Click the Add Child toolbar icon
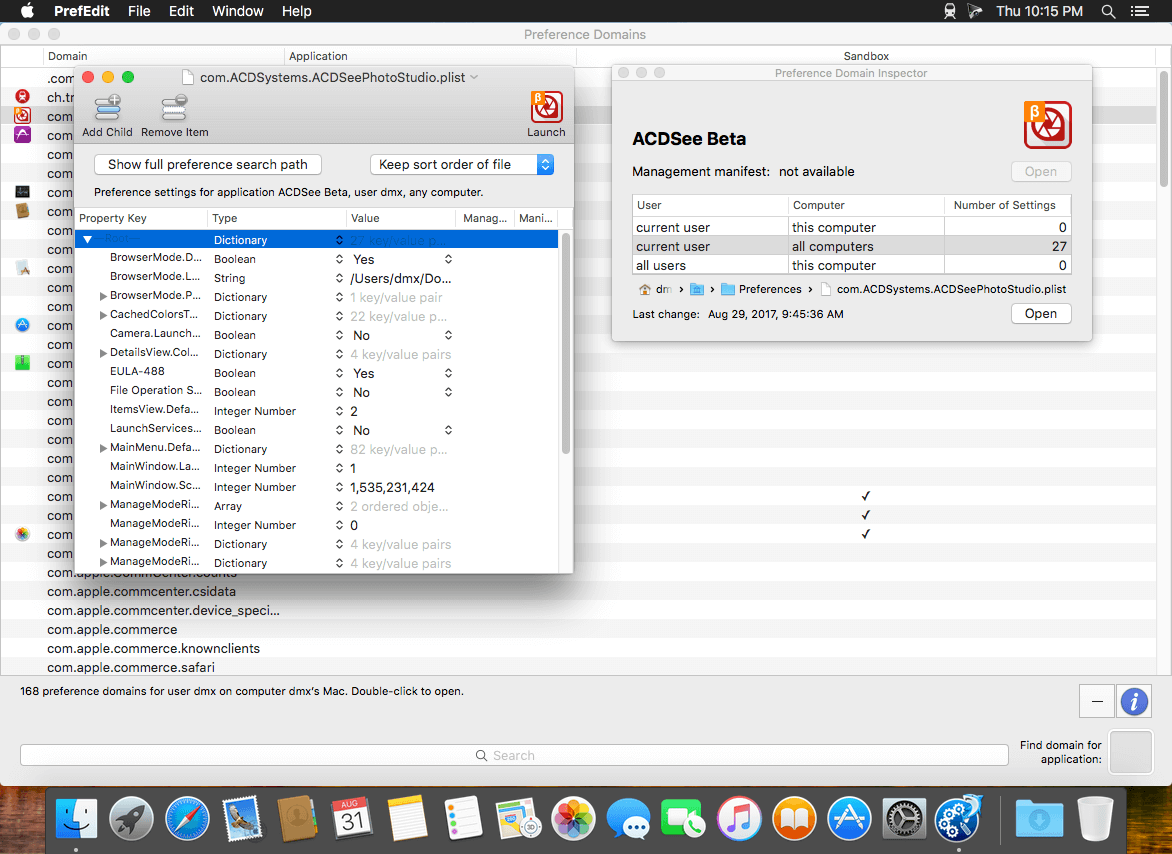1172x854 pixels. coord(108,108)
